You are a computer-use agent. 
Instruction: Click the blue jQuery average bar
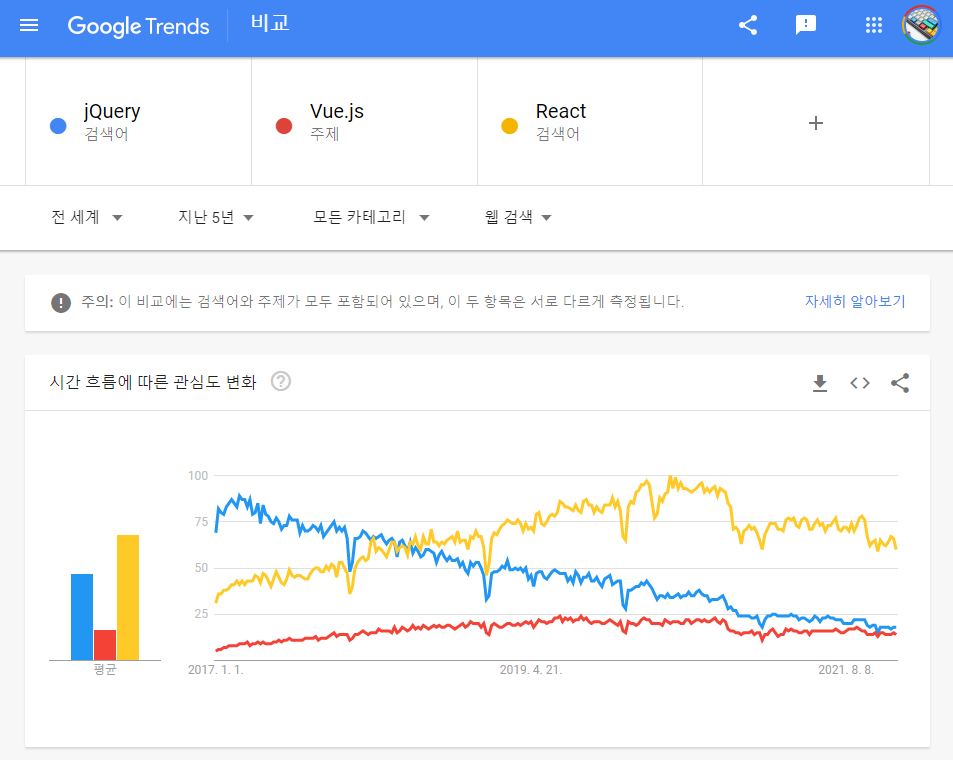click(82, 617)
